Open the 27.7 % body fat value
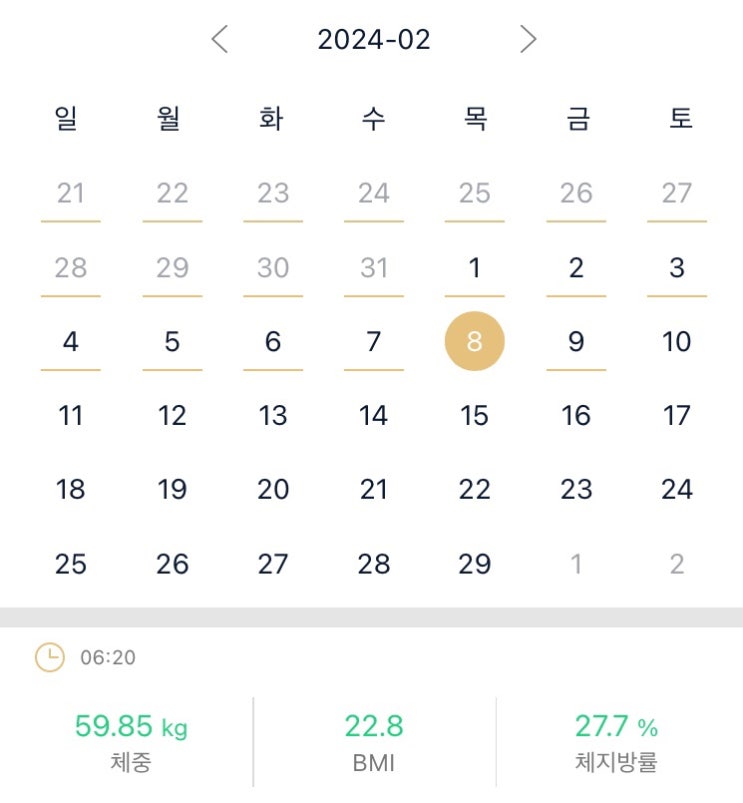The image size is (743, 803). [x=616, y=726]
